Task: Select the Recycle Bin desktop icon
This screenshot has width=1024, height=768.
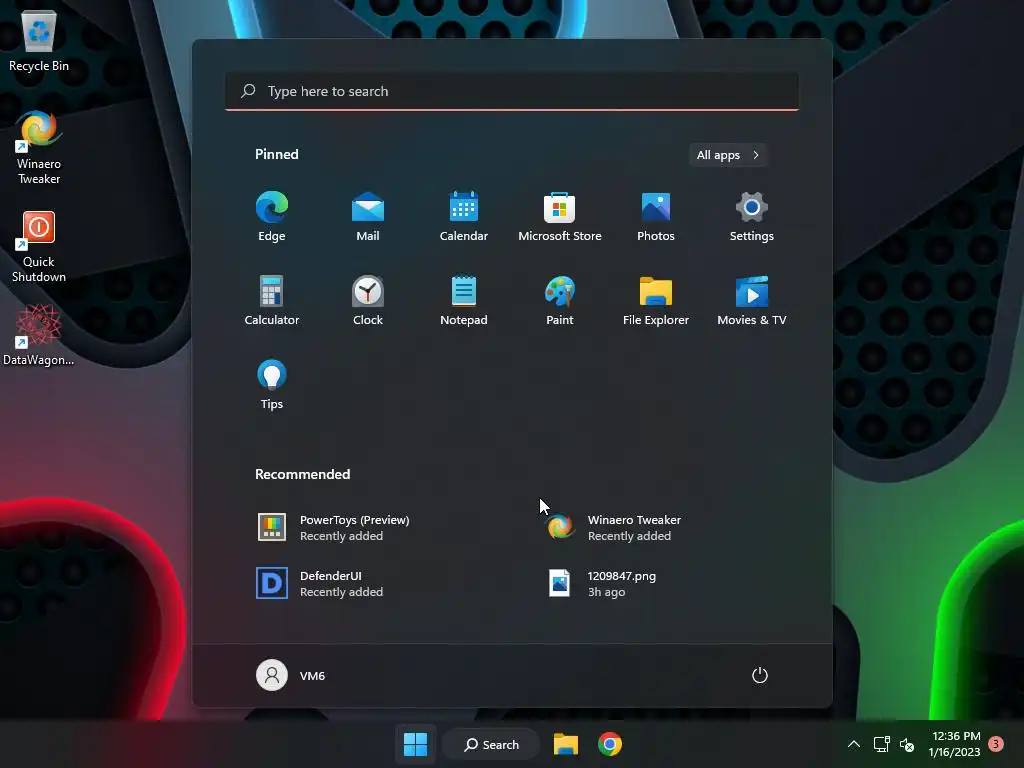Action: pos(39,40)
